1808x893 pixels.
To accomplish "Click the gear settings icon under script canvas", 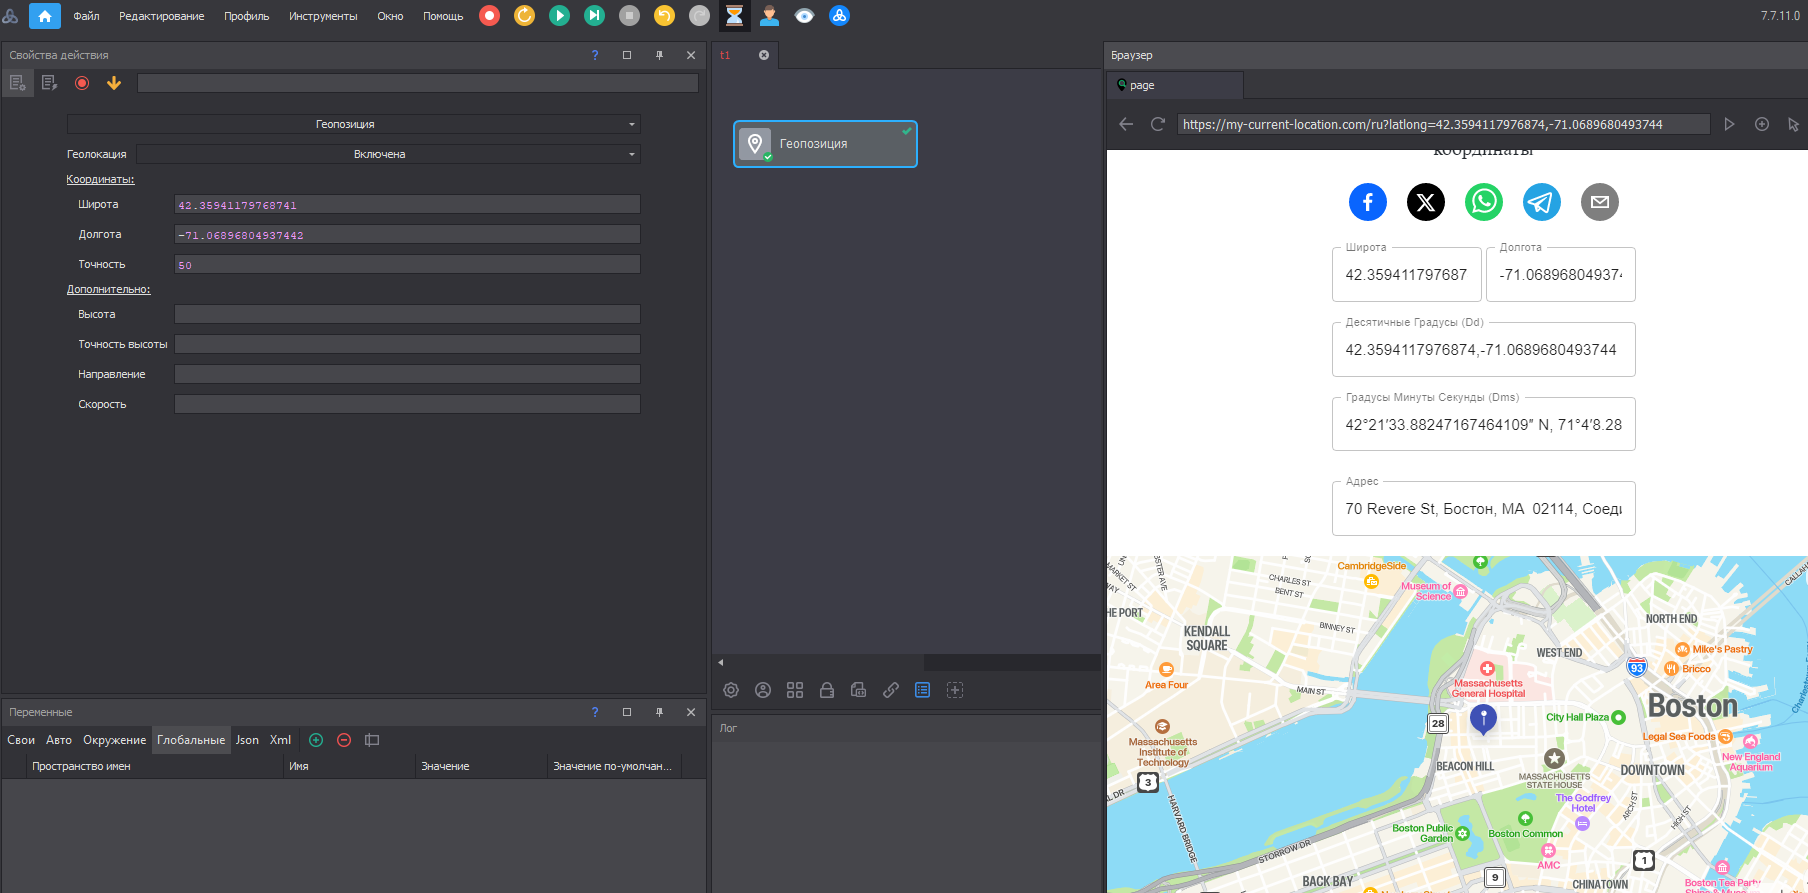I will [731, 690].
